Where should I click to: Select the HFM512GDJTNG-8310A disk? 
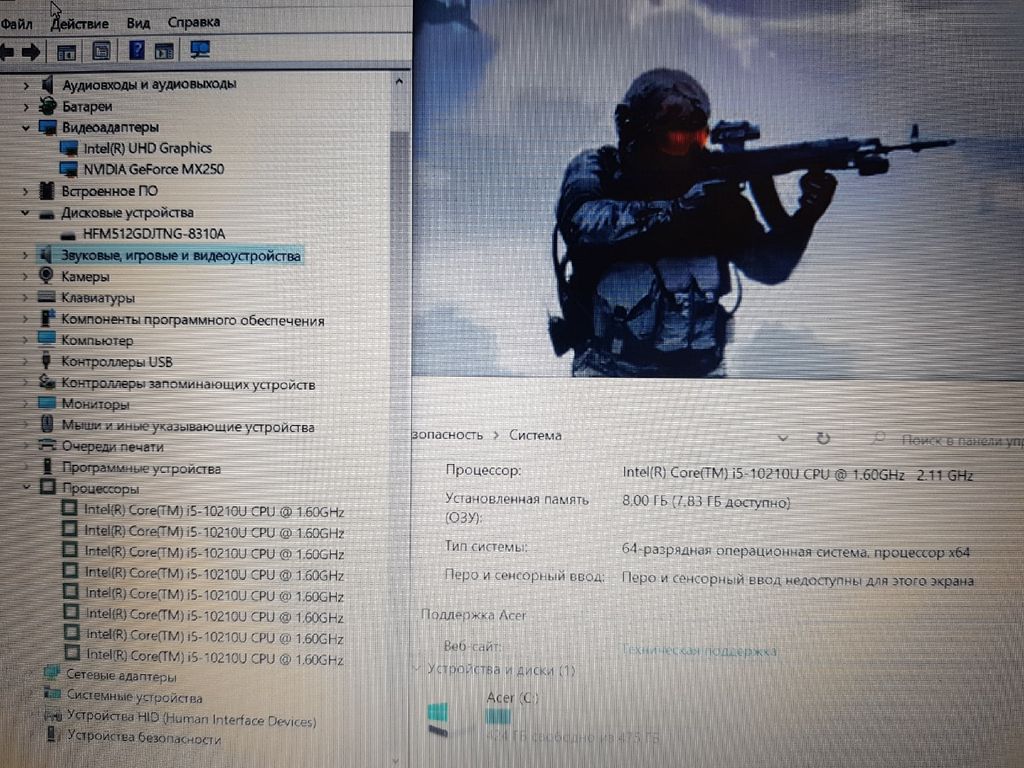153,234
